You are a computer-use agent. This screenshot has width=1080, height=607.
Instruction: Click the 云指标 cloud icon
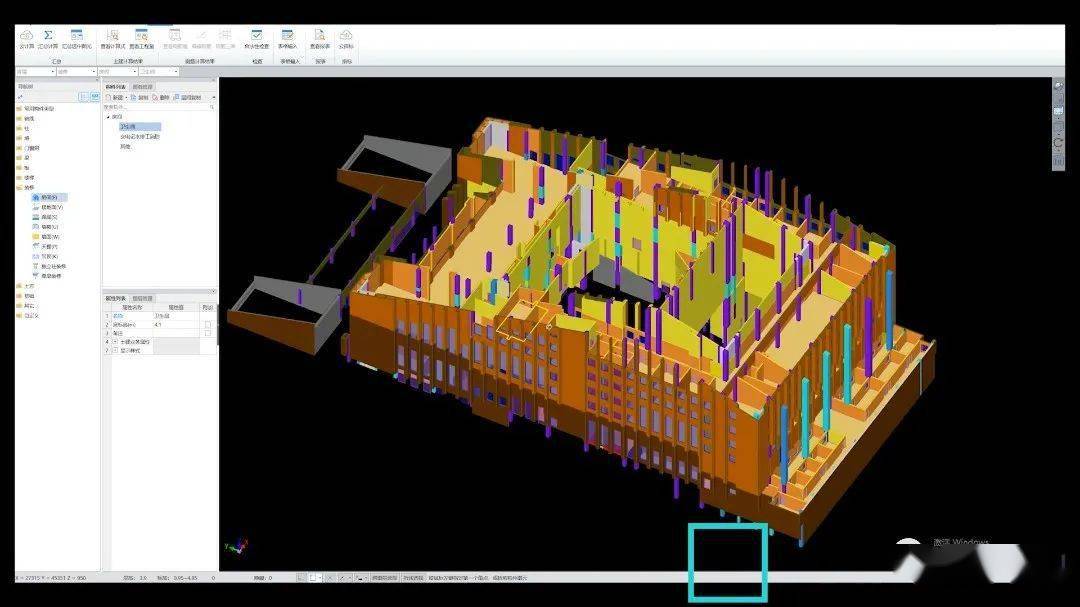click(x=346, y=37)
